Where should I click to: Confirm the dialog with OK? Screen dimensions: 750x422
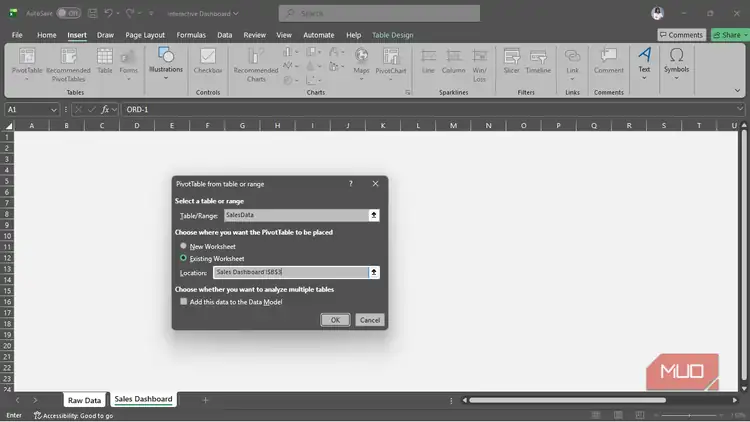point(335,320)
